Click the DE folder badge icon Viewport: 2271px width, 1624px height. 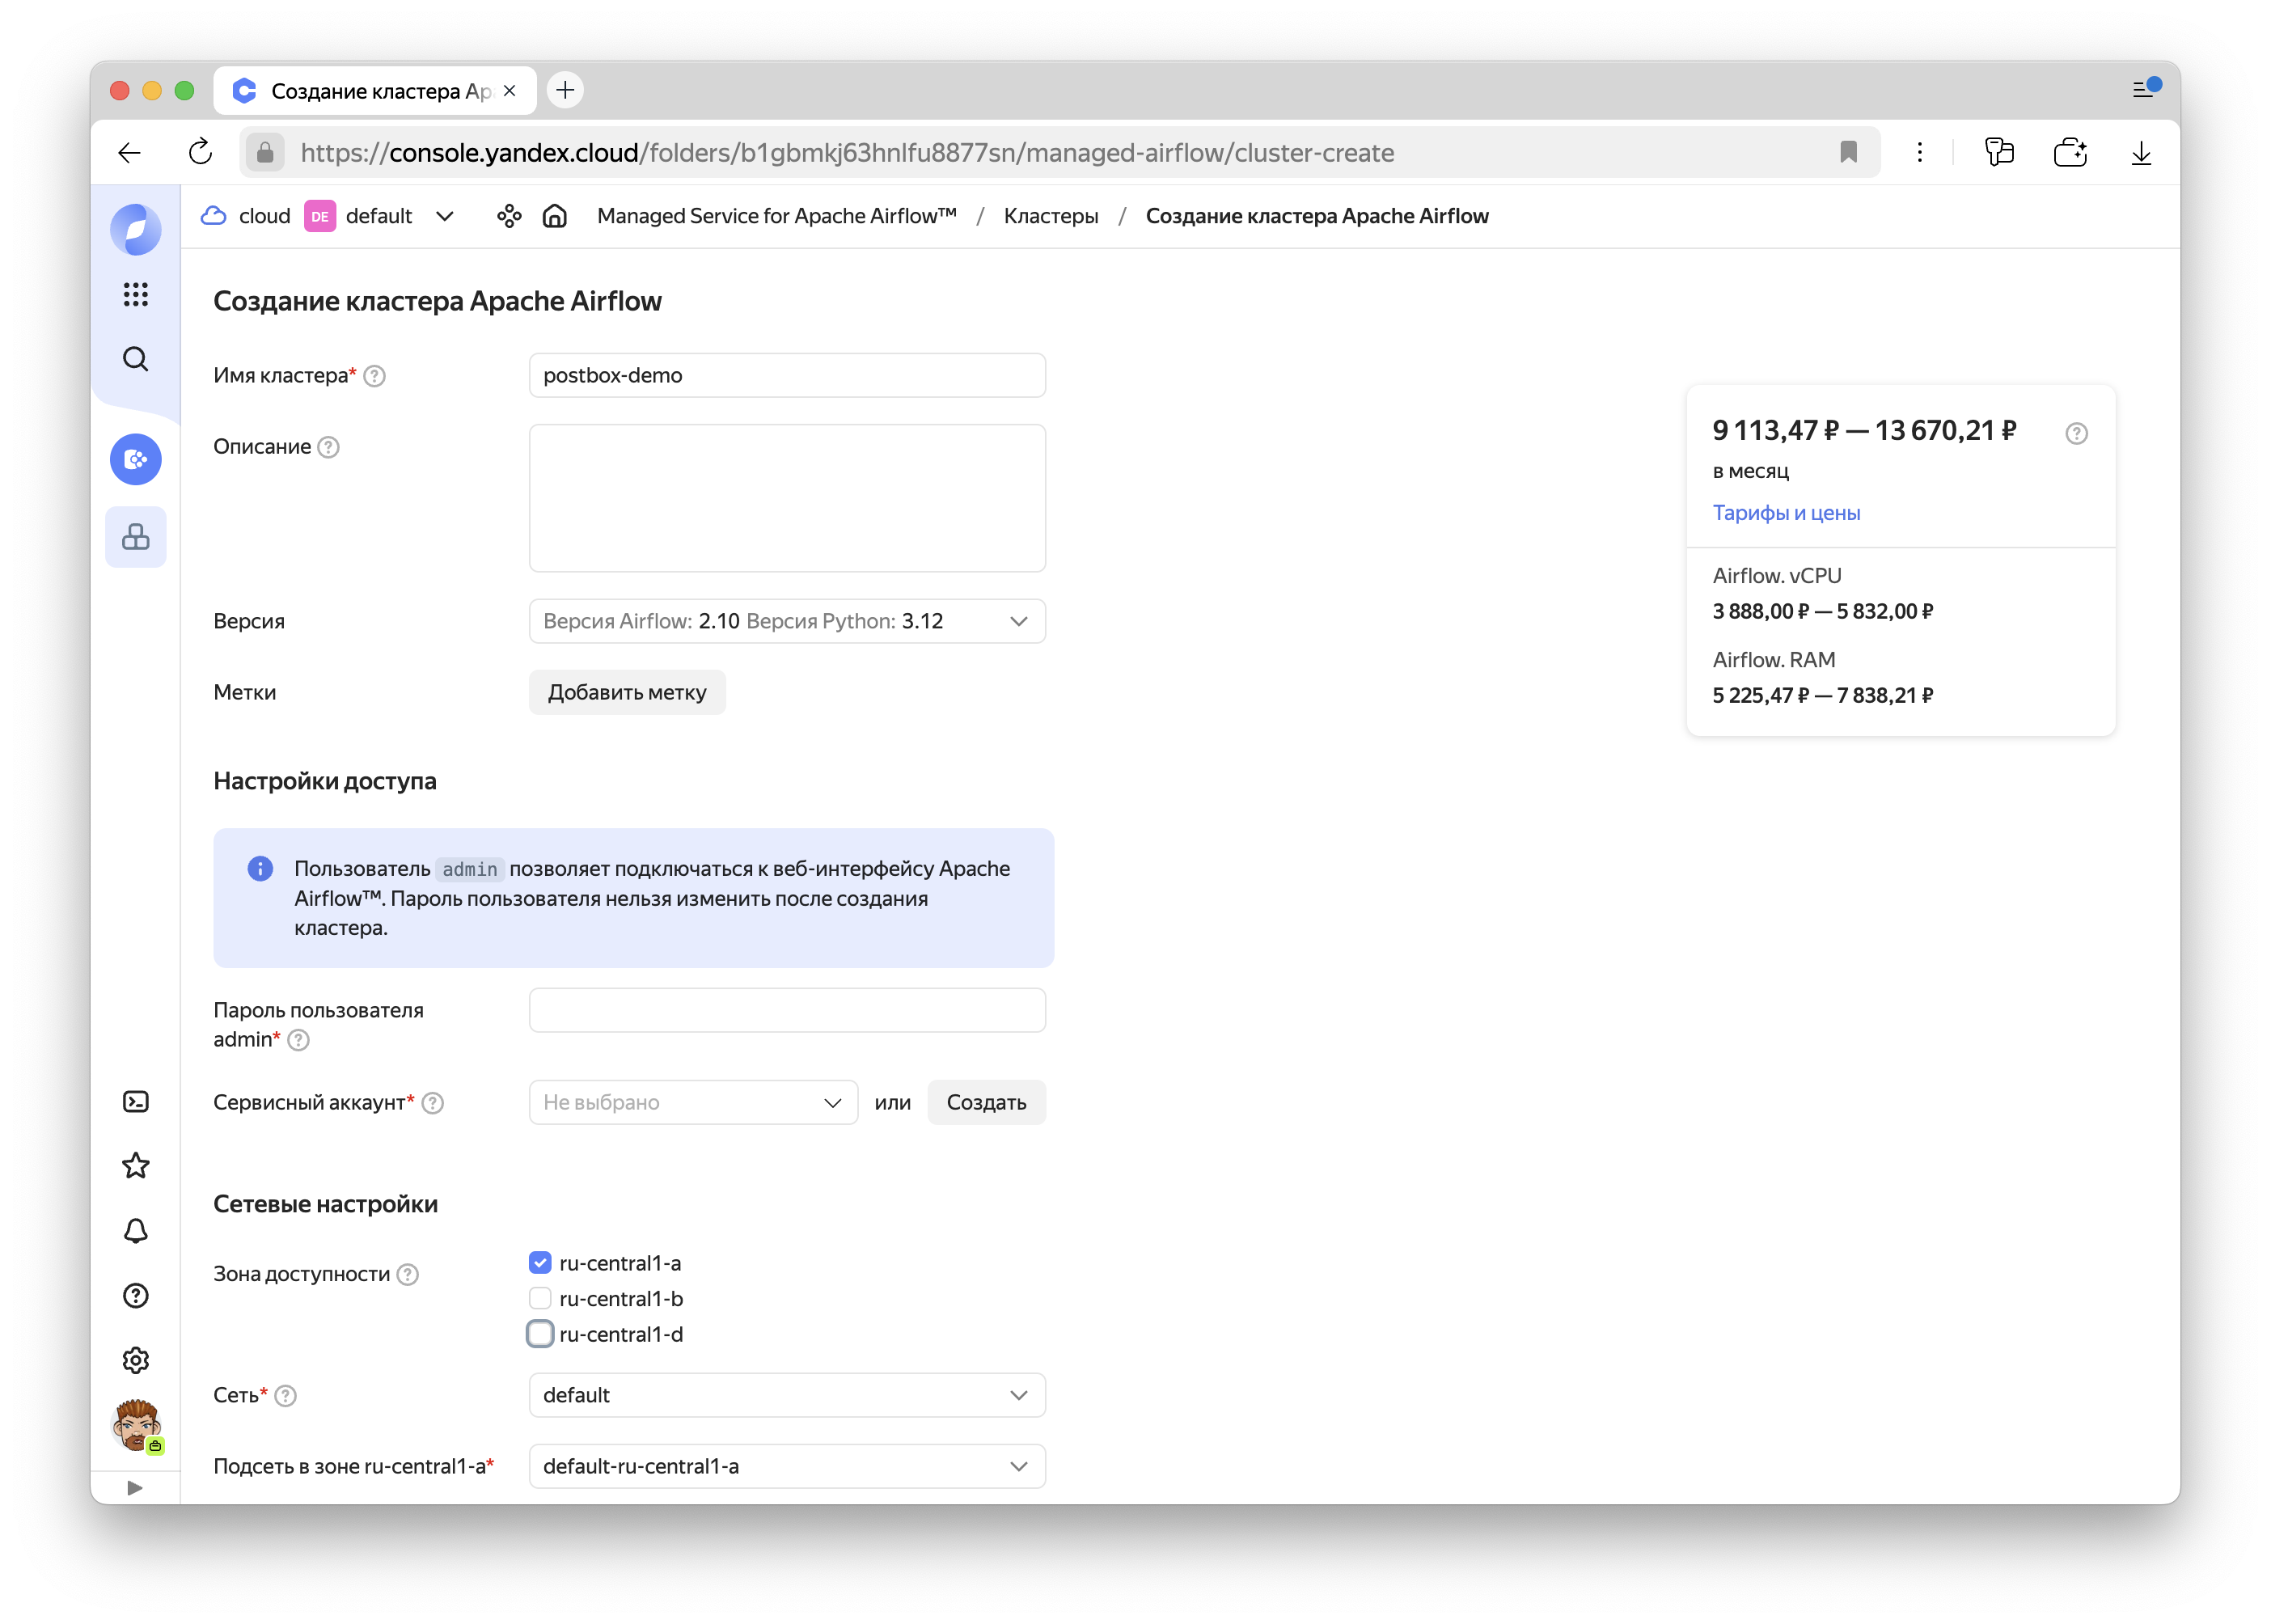tap(319, 216)
